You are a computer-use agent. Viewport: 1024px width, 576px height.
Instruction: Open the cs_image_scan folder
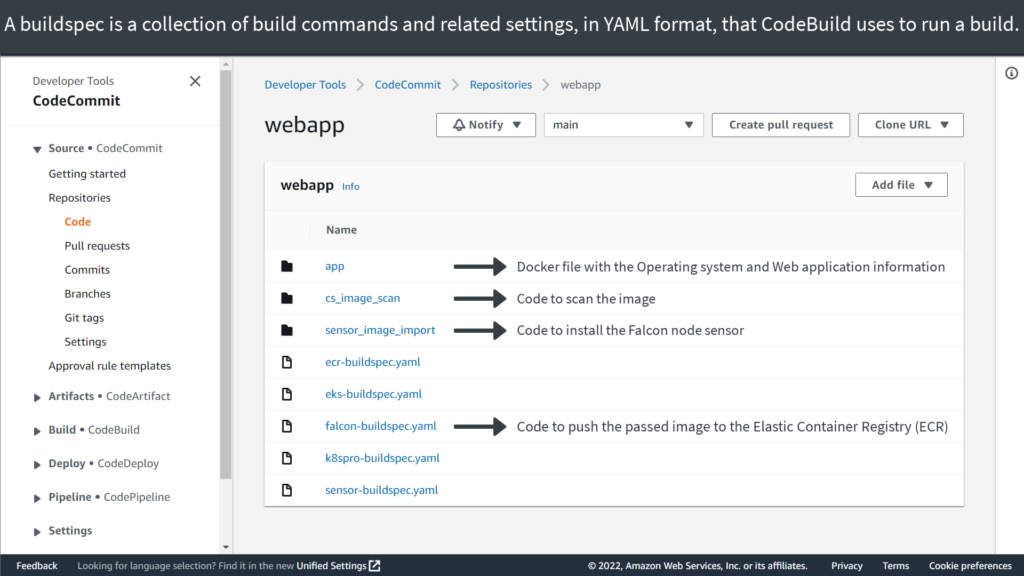(362, 298)
